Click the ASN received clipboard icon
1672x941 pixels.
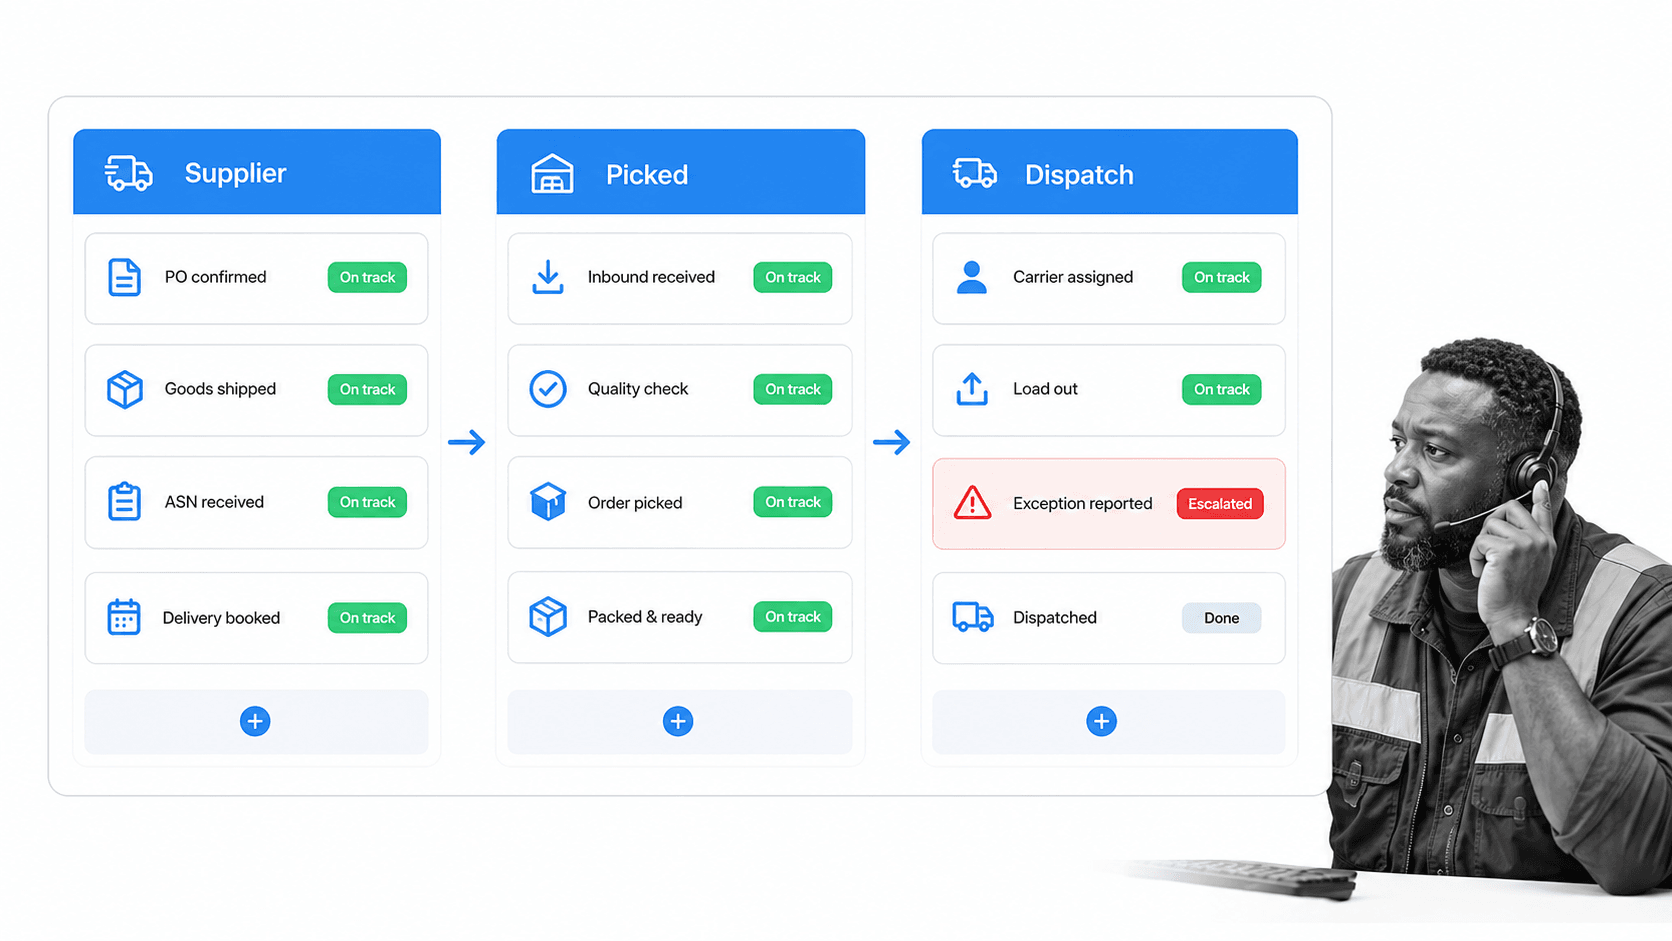tap(124, 501)
